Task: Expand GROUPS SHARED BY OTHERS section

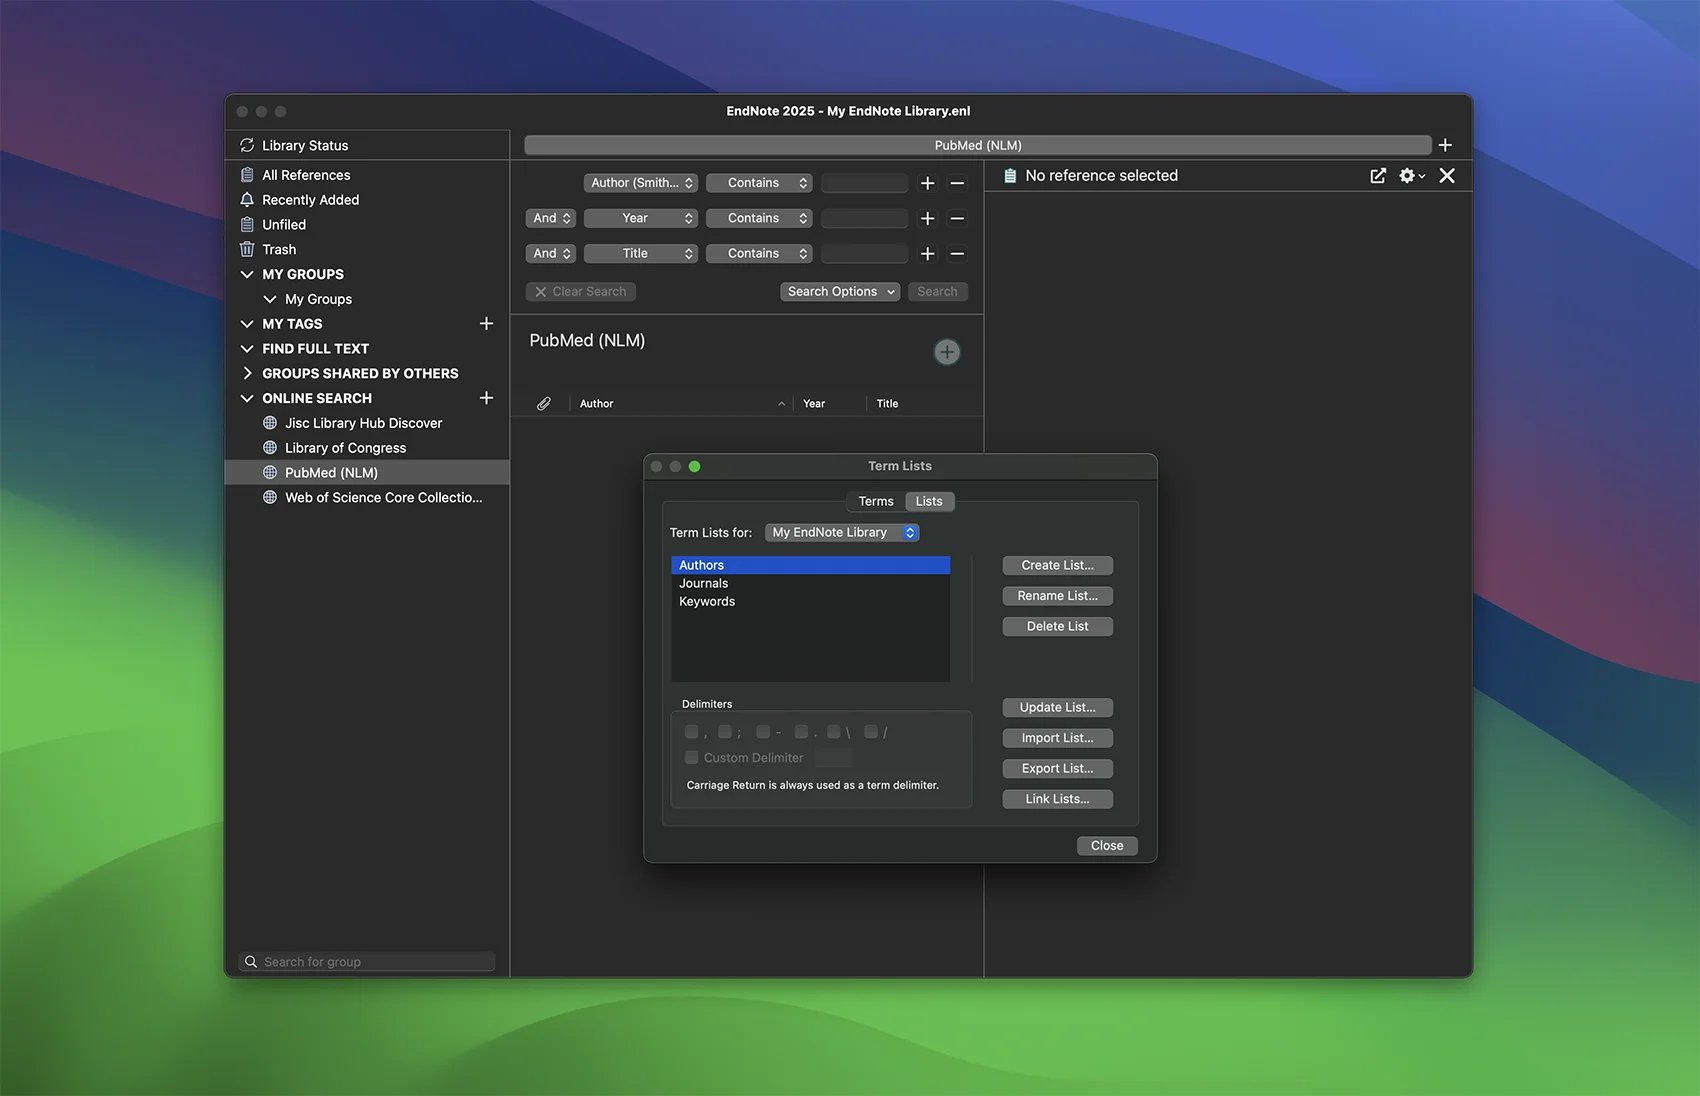Action: click(x=247, y=373)
